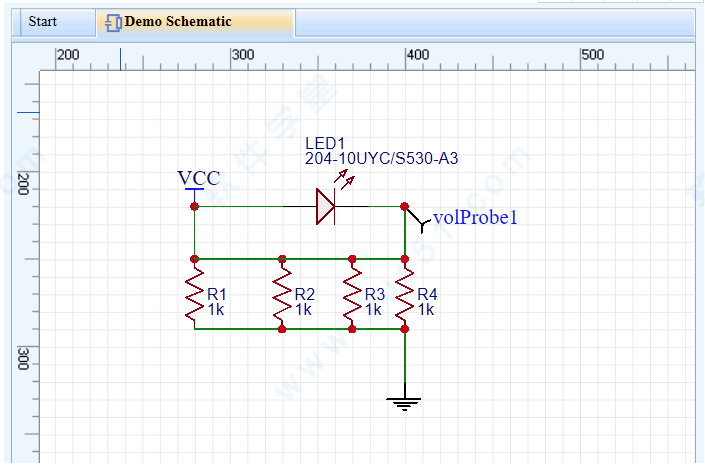This screenshot has height=467, width=705.
Task: Click the vertical ruler at 200 mark
Action: [24, 187]
